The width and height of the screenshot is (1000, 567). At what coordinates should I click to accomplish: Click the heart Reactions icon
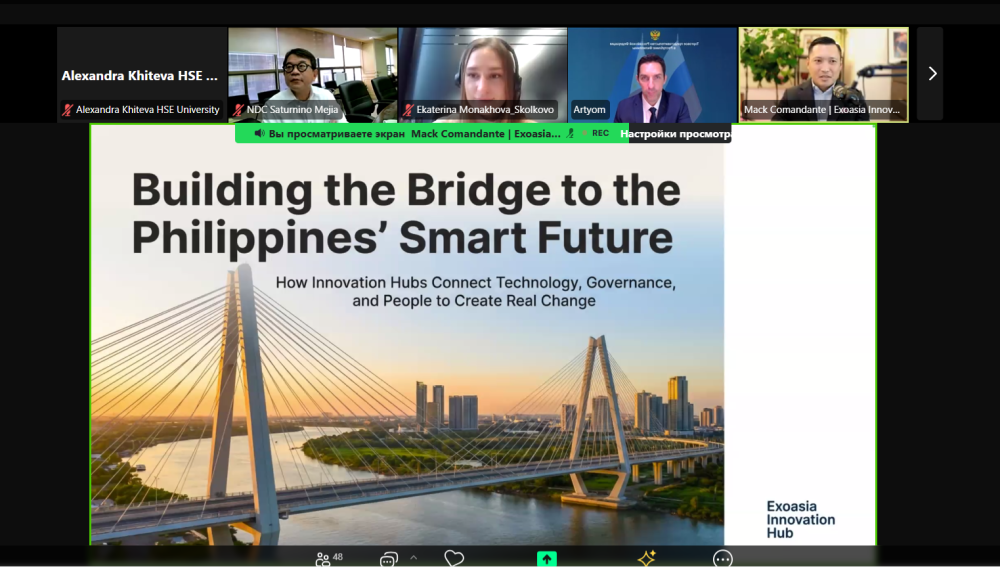coord(454,559)
